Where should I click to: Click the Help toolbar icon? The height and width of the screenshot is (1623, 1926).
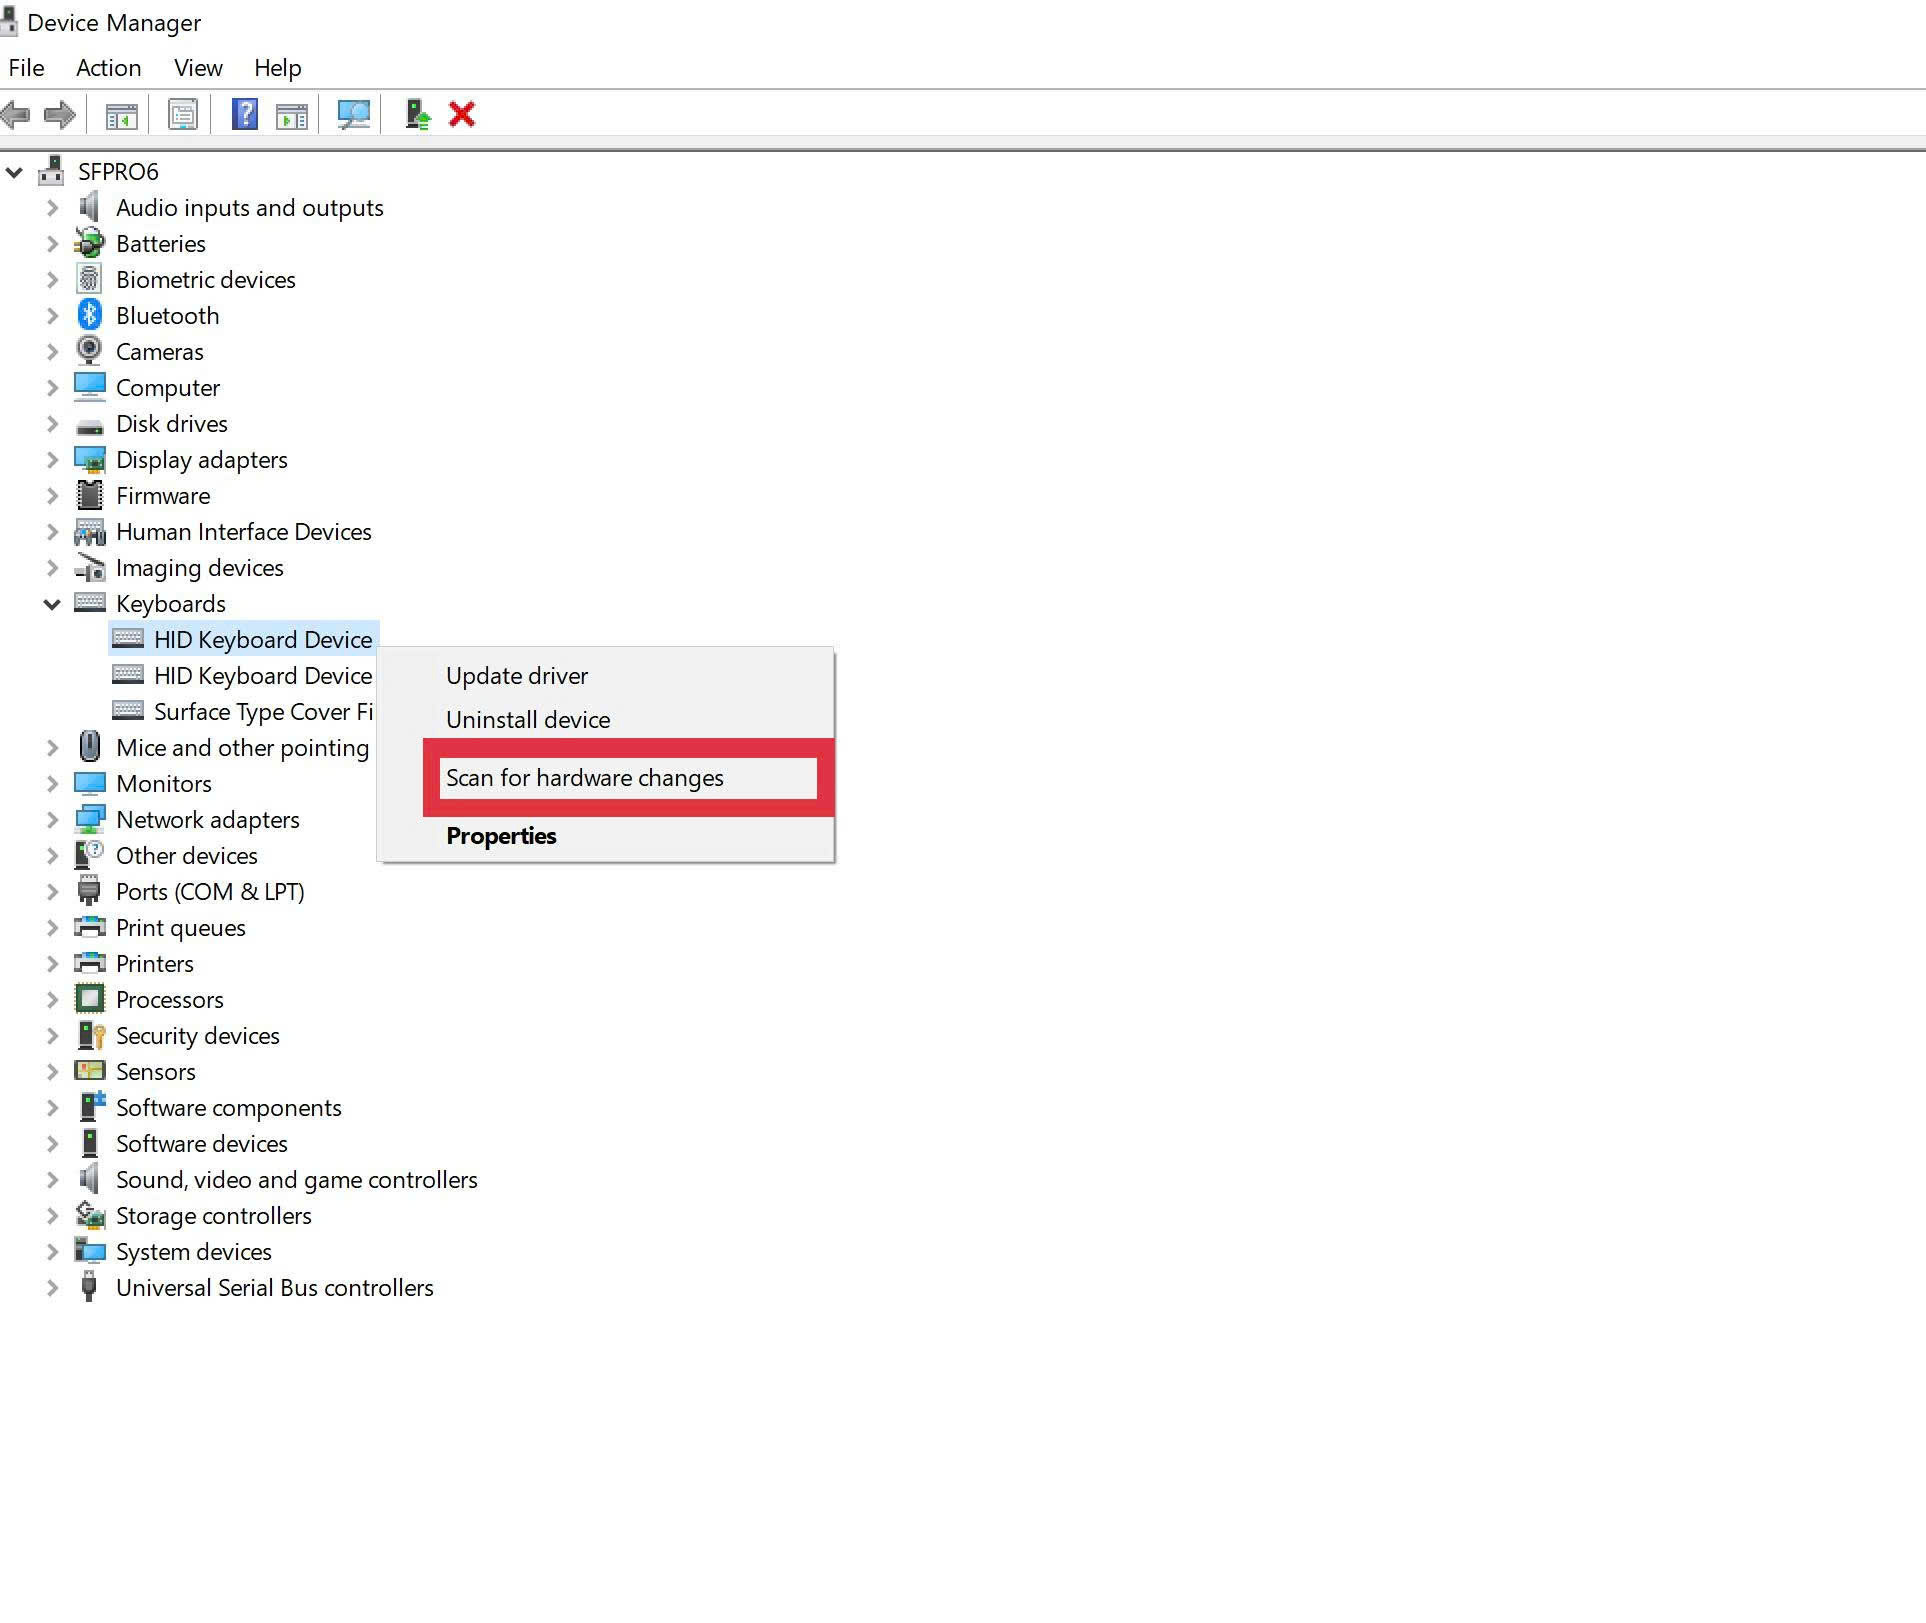[x=244, y=114]
